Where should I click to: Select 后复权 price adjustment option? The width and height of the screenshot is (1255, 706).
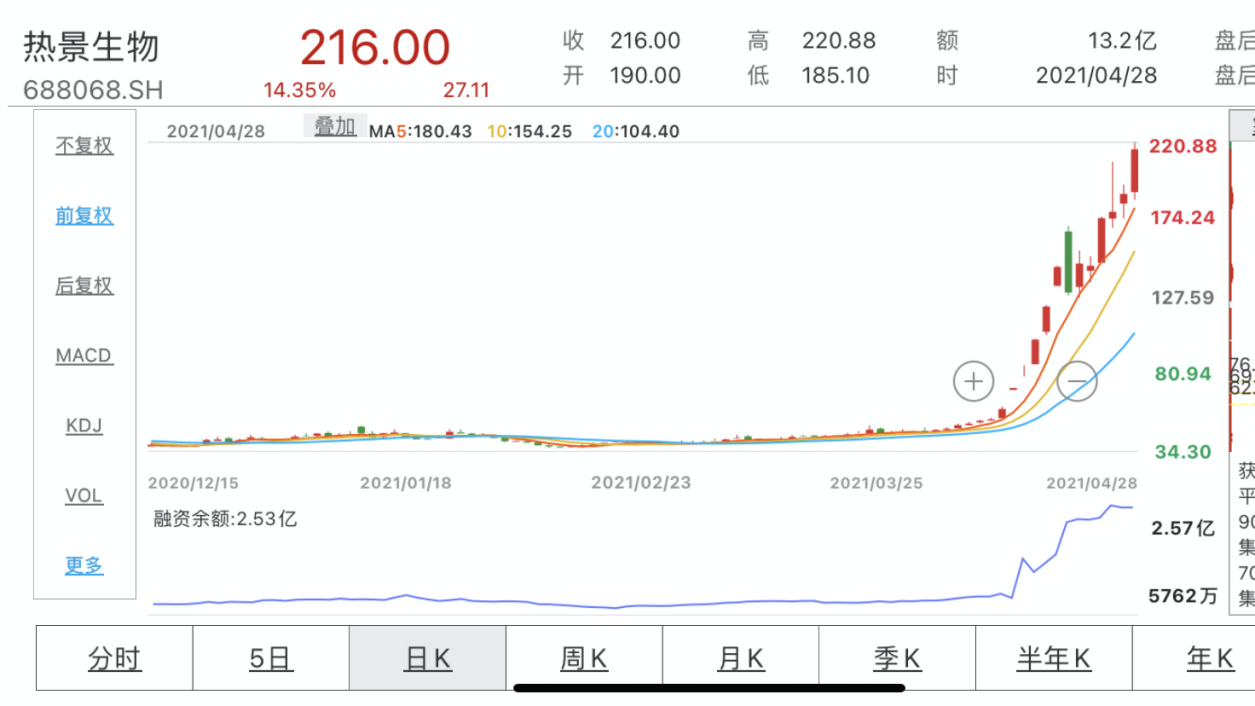[84, 286]
